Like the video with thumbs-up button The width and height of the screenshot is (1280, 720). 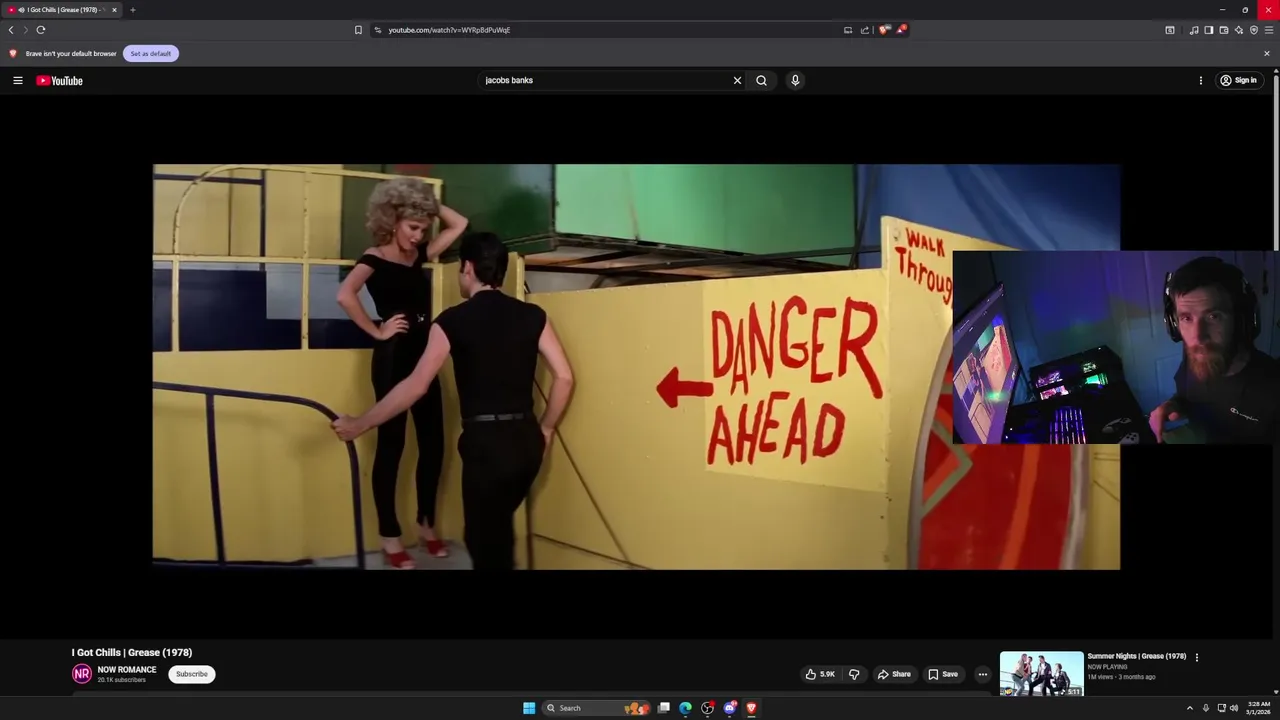[821, 674]
